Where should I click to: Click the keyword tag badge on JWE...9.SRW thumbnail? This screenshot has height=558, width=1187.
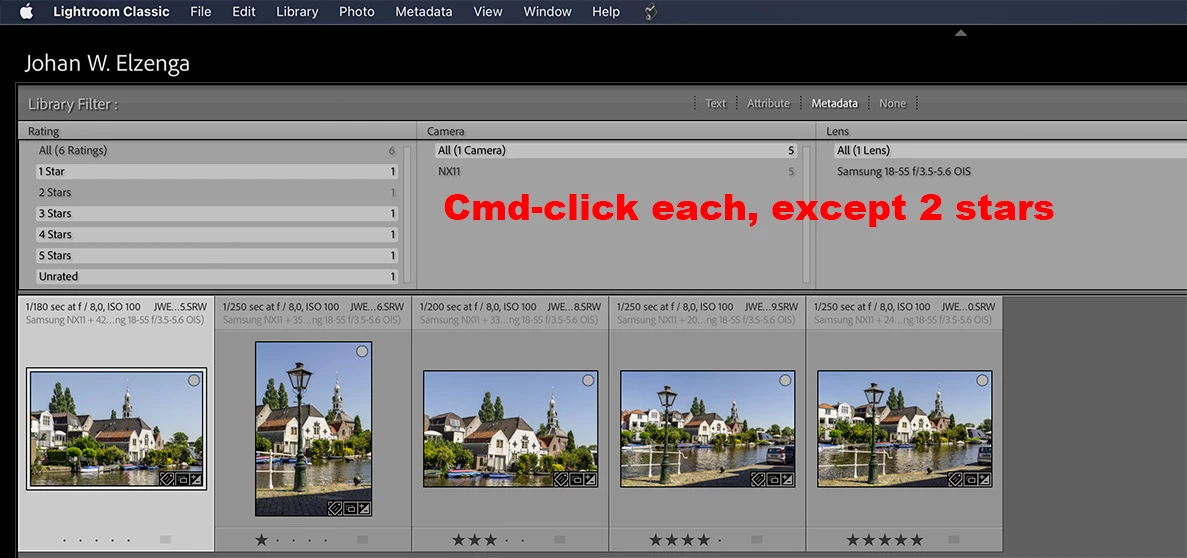pos(758,479)
